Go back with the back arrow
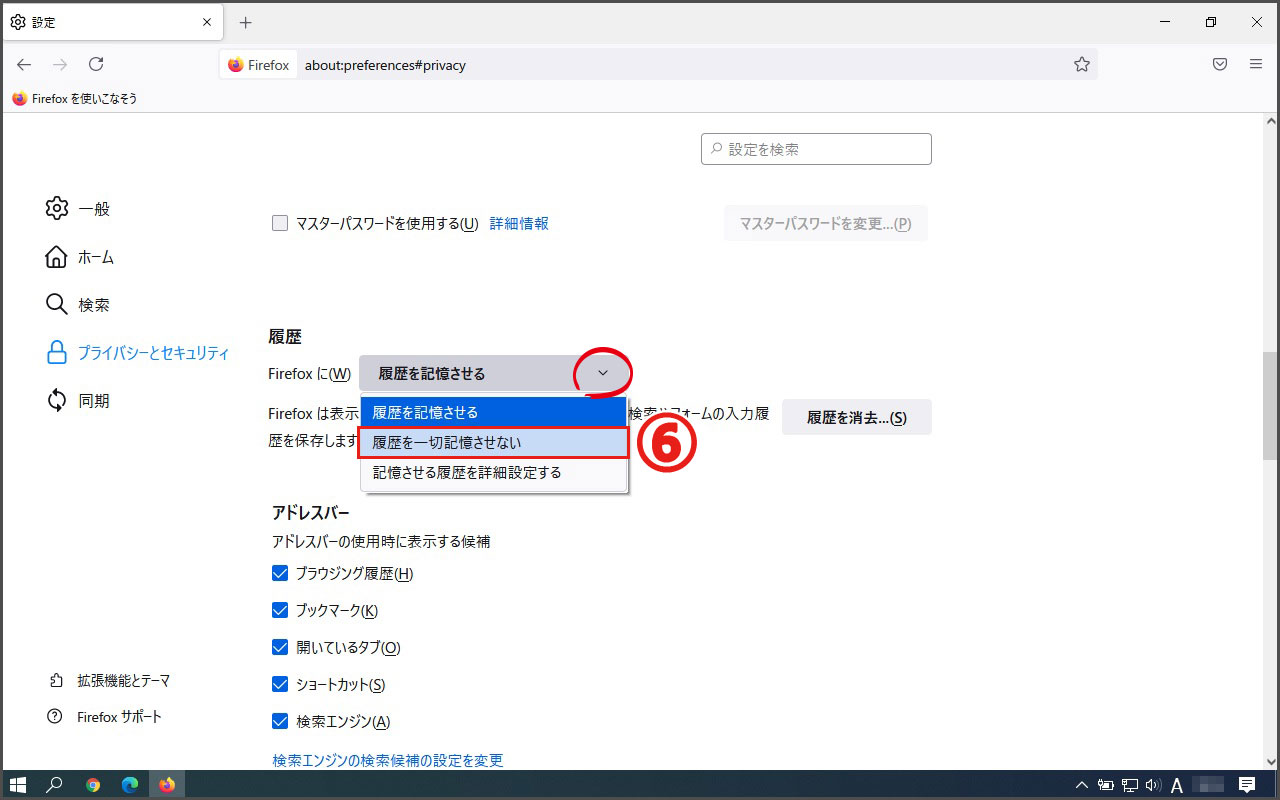This screenshot has width=1280, height=800. (x=24, y=64)
